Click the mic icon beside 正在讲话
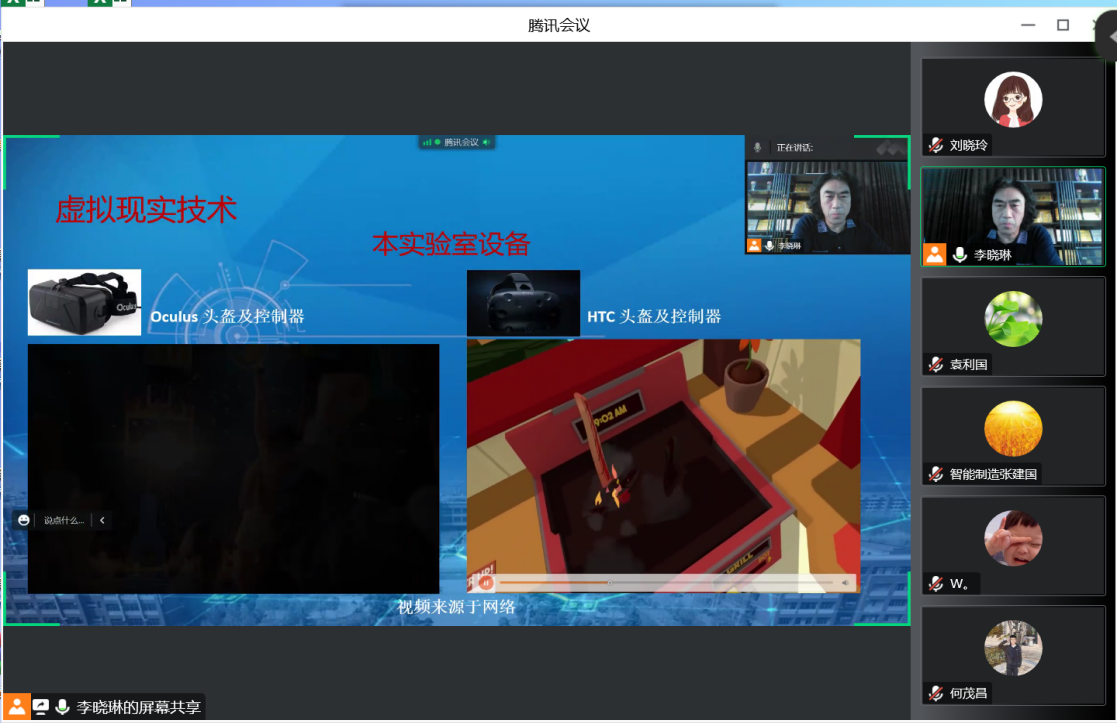 (x=757, y=147)
